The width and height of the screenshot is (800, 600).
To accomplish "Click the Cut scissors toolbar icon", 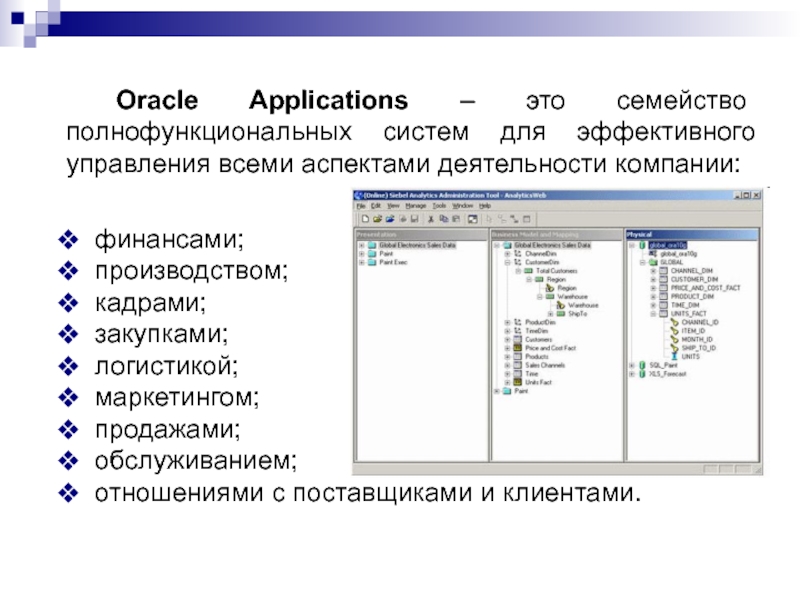I will [x=431, y=219].
